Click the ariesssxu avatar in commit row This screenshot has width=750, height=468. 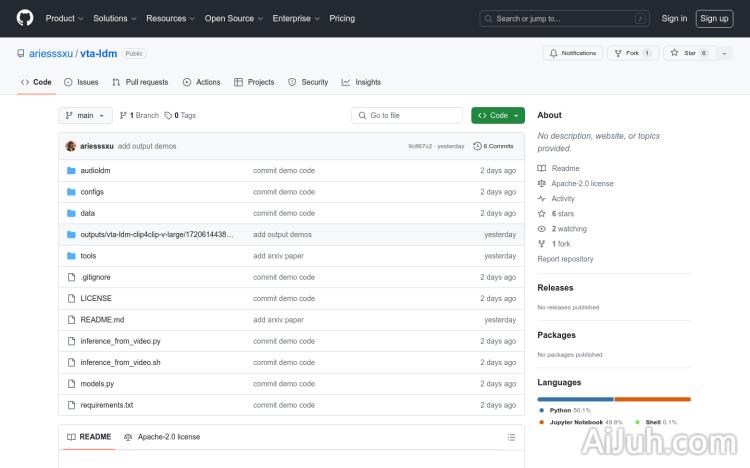[71, 146]
